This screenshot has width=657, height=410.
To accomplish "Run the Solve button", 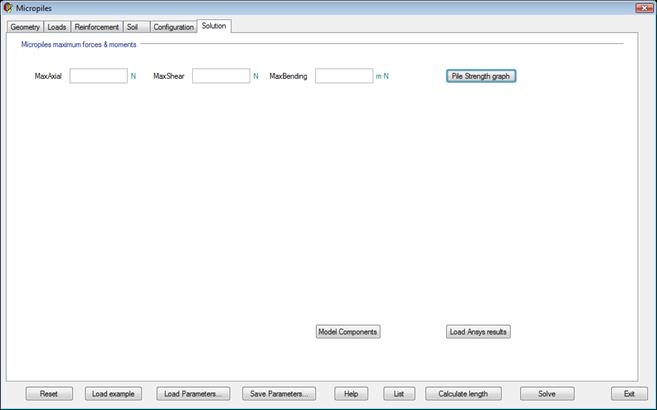I will click(547, 394).
